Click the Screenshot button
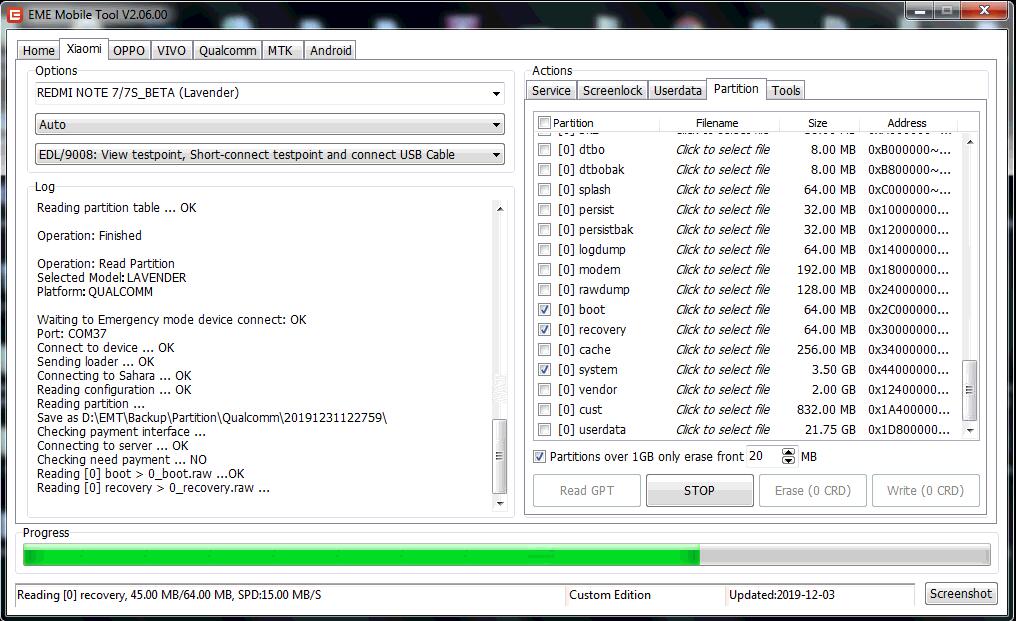1016x621 pixels. pyautogui.click(x=961, y=594)
